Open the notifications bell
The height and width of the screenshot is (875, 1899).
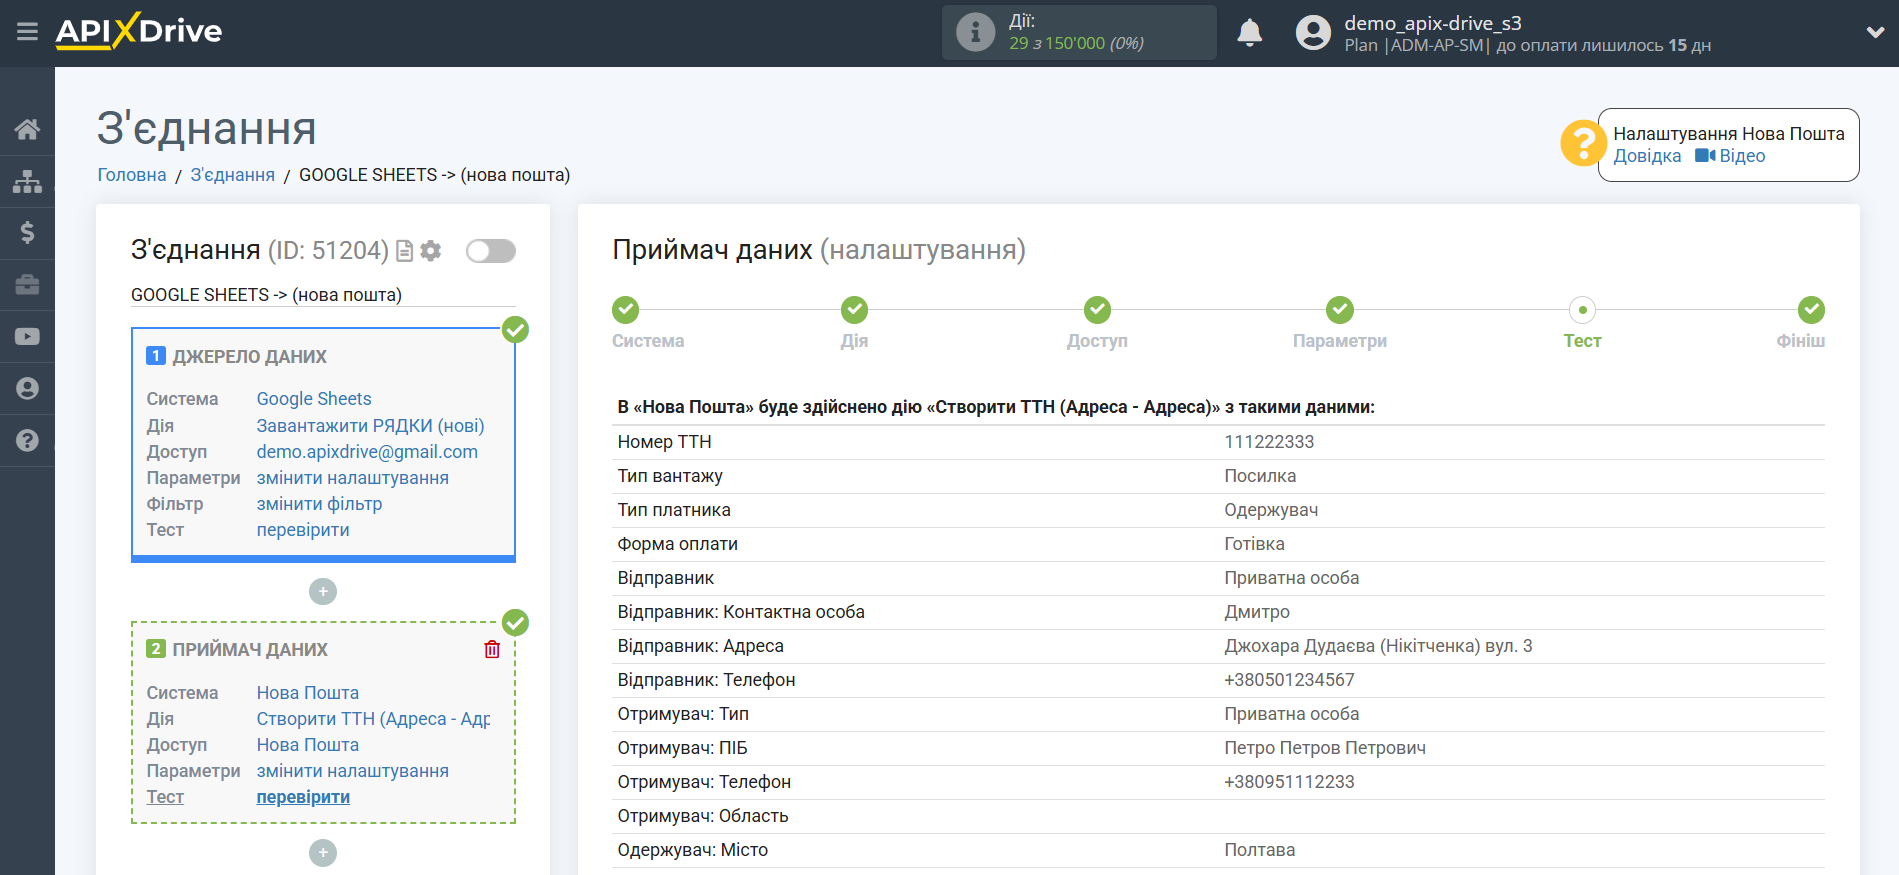(x=1249, y=33)
